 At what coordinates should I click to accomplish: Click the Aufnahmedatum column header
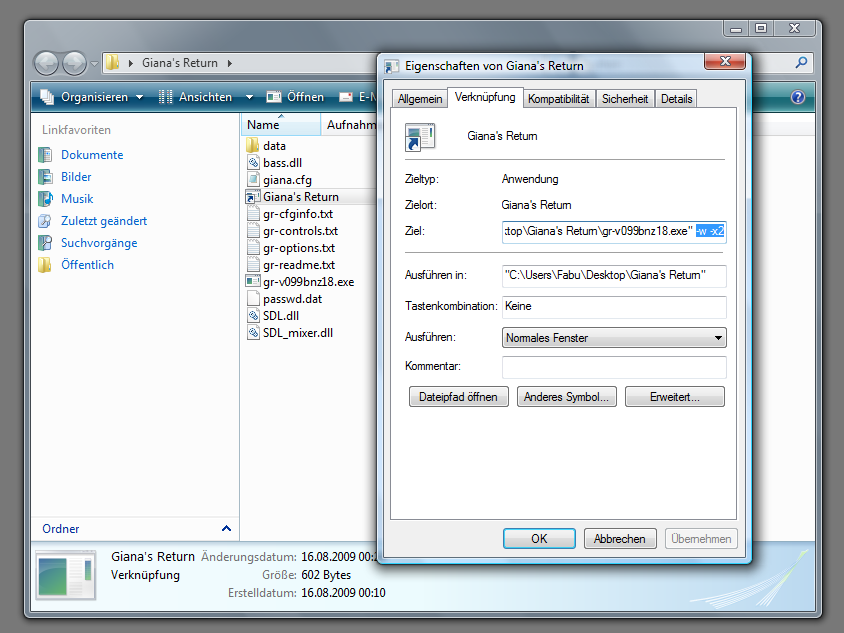click(x=350, y=125)
